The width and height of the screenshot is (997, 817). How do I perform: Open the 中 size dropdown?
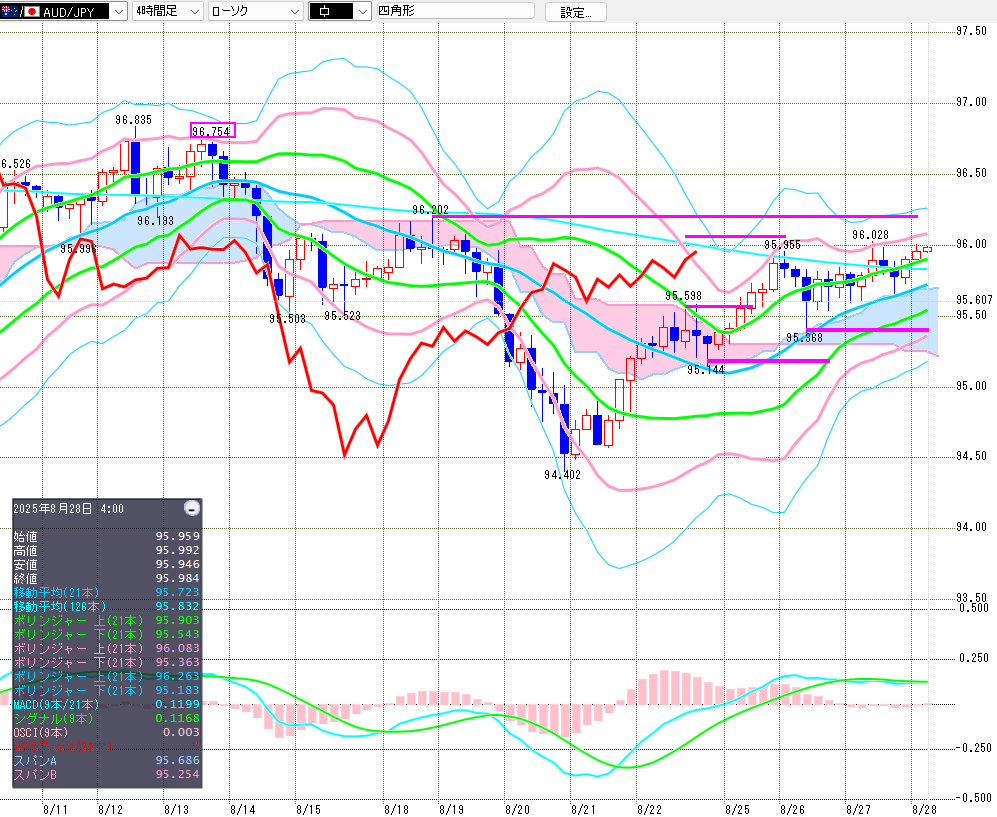click(363, 11)
